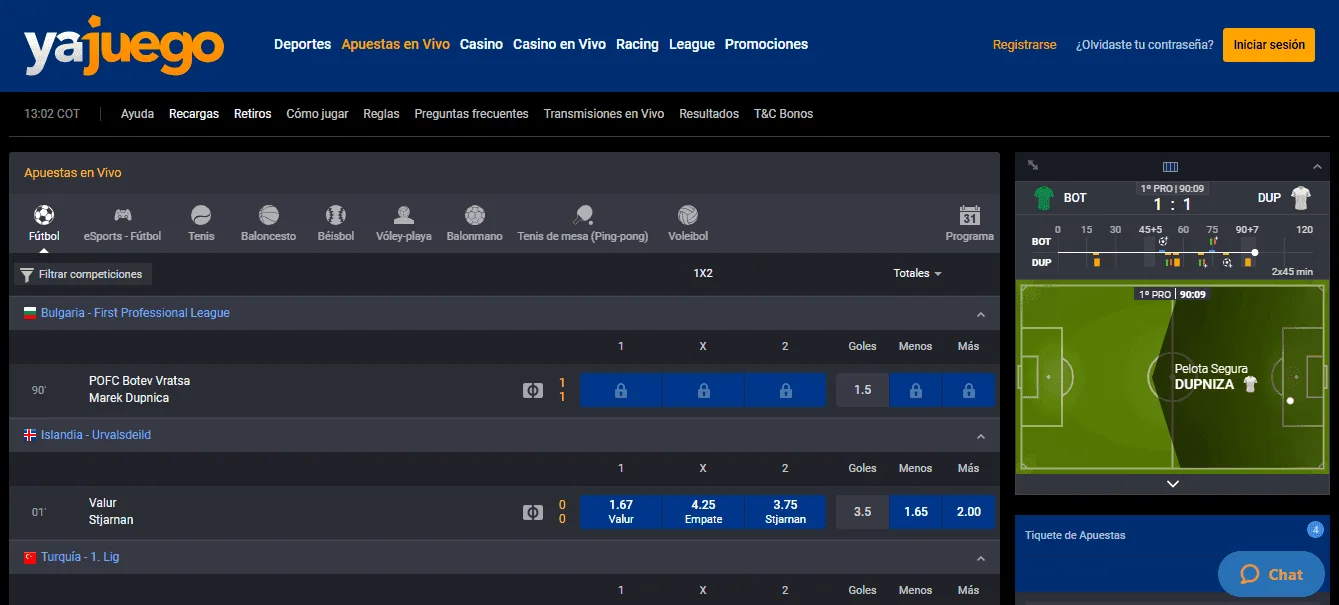Select the Fútbol sport icon
Viewport: 1339px width, 605px height.
(44, 214)
